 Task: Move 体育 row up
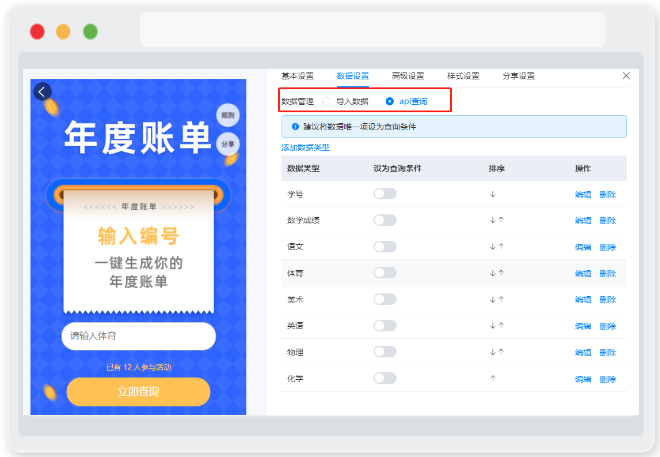pos(501,273)
